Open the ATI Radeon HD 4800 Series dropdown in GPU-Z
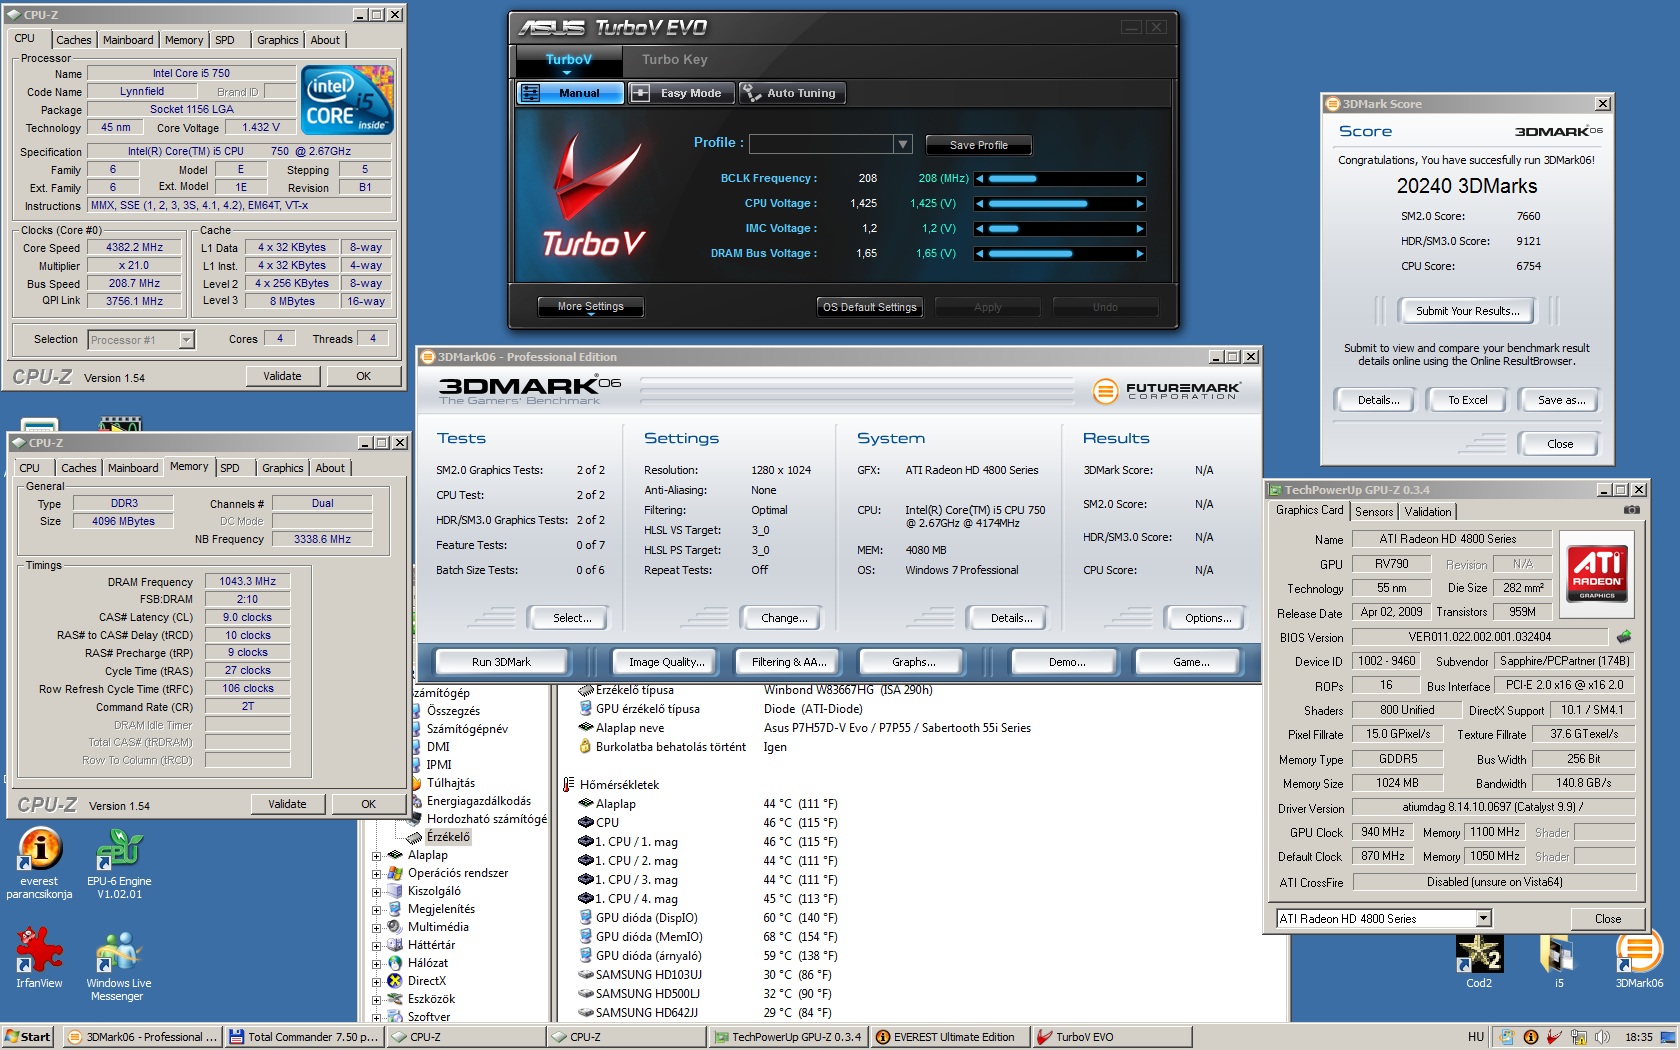The image size is (1680, 1050). [x=1483, y=918]
